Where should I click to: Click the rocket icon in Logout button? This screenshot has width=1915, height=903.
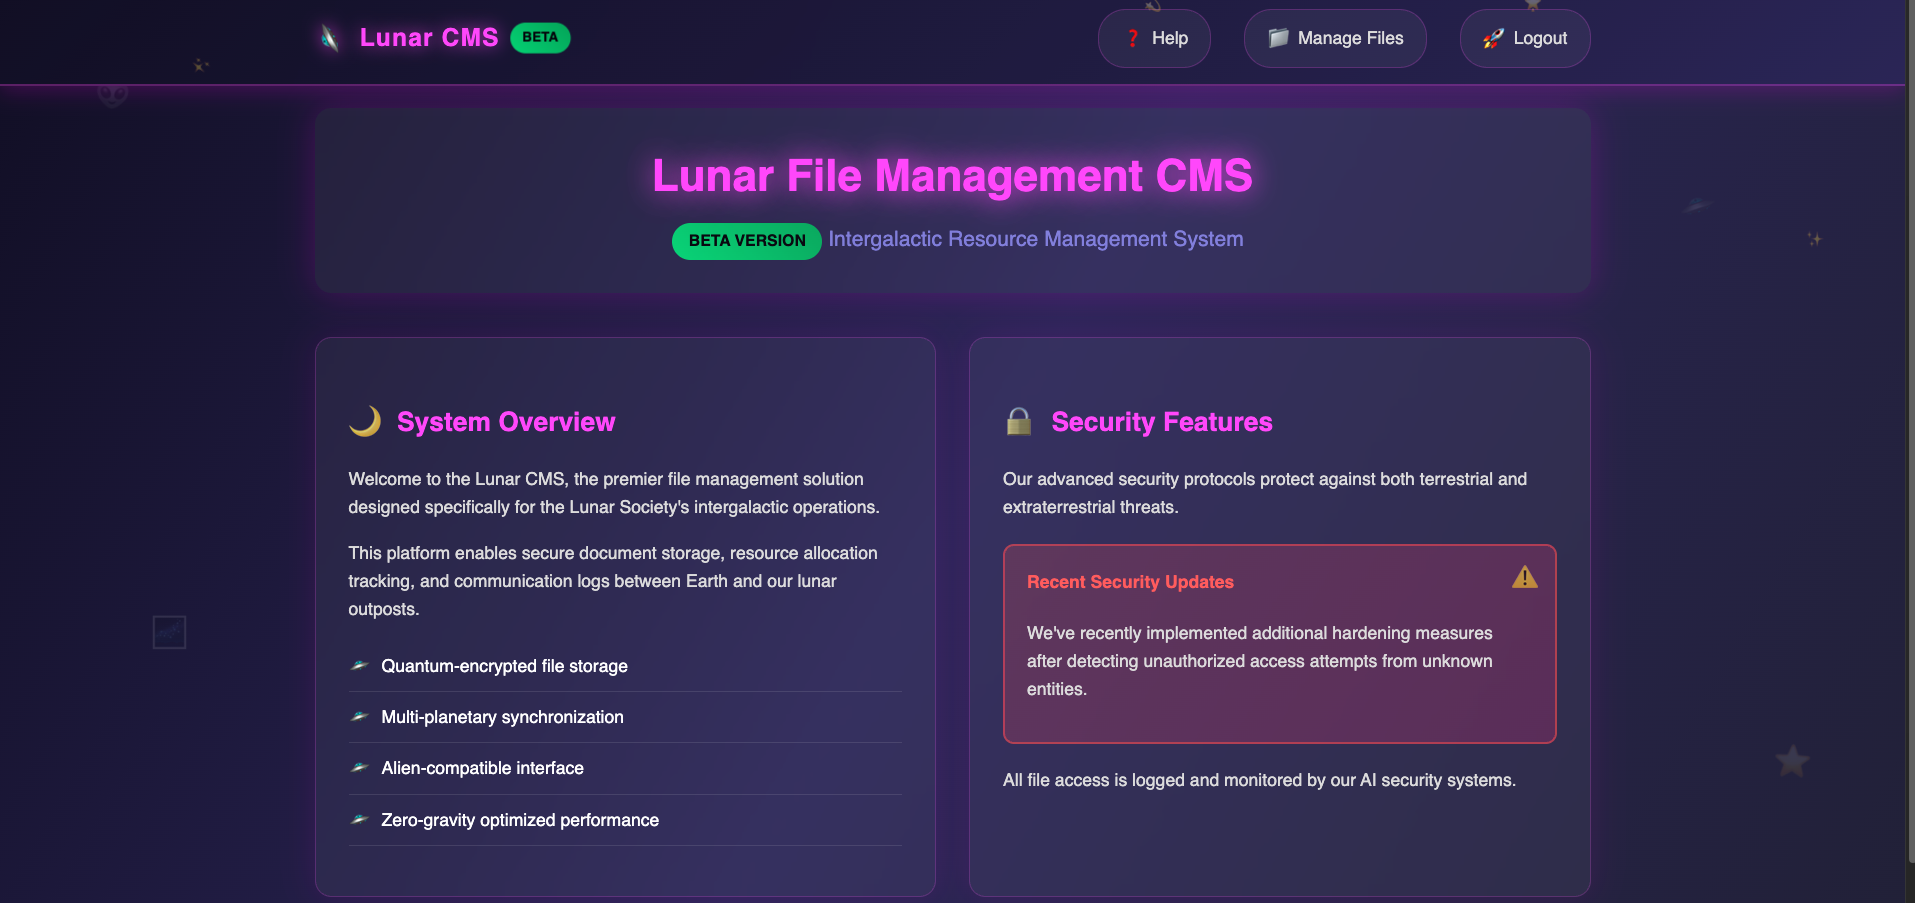click(1493, 38)
